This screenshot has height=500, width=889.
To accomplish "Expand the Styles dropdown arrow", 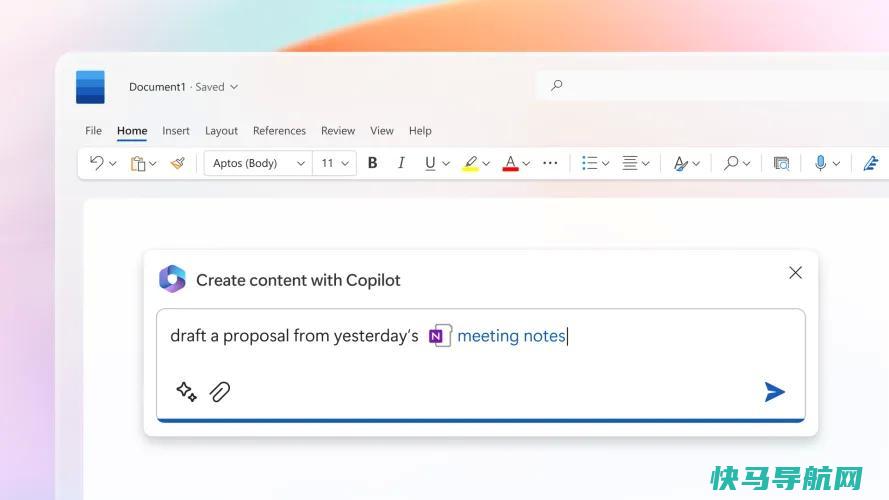I will (696, 164).
